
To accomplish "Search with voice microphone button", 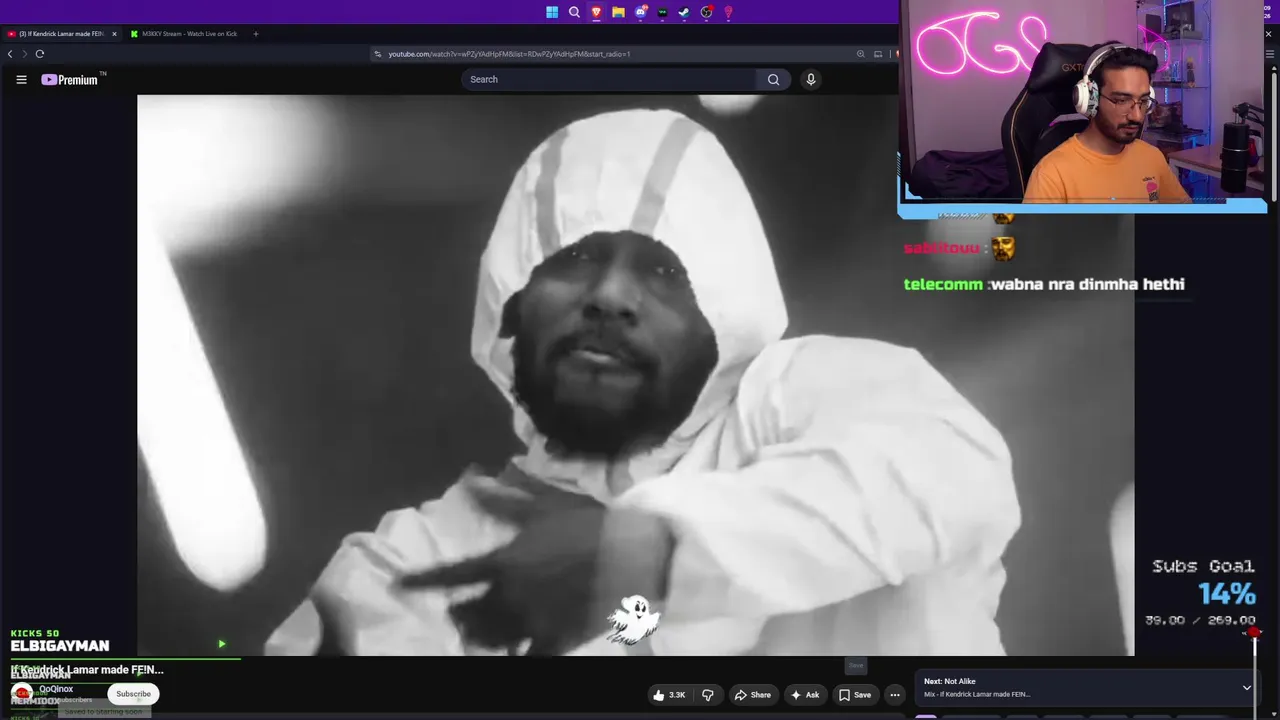I will (x=811, y=79).
